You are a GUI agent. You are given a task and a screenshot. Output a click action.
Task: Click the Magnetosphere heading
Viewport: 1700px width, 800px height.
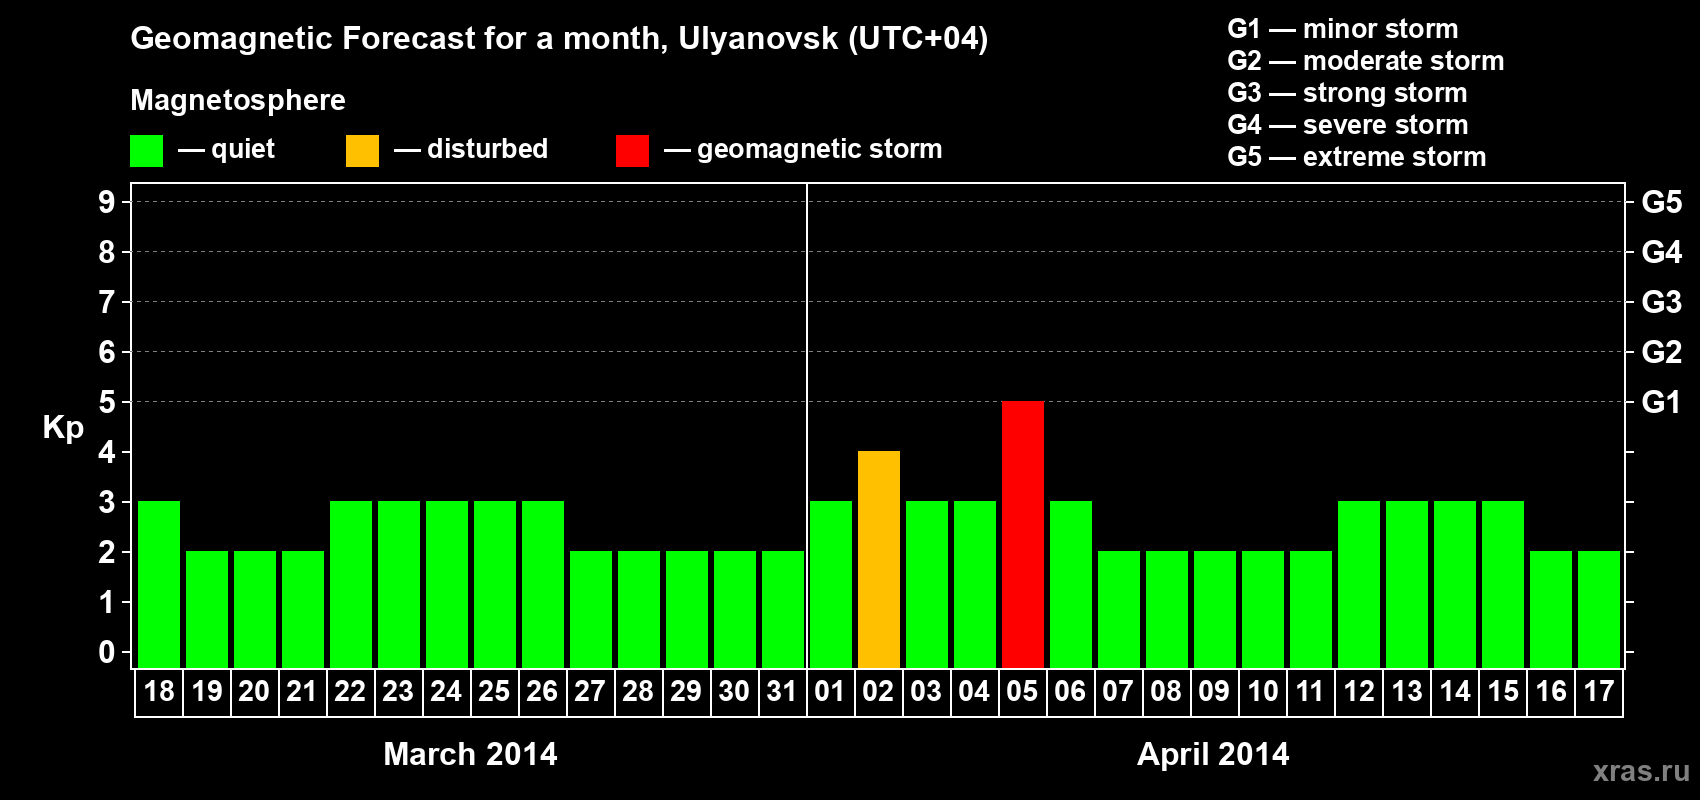click(x=238, y=100)
